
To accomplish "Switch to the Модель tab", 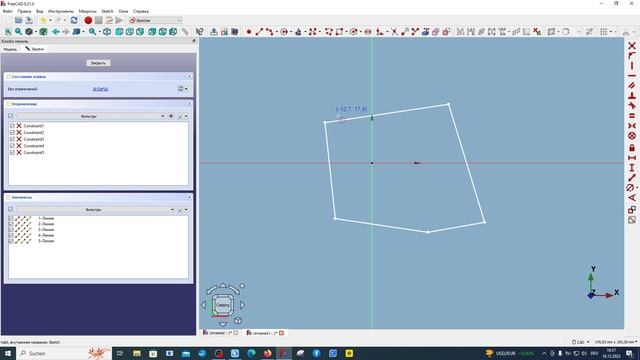I will pyautogui.click(x=10, y=49).
